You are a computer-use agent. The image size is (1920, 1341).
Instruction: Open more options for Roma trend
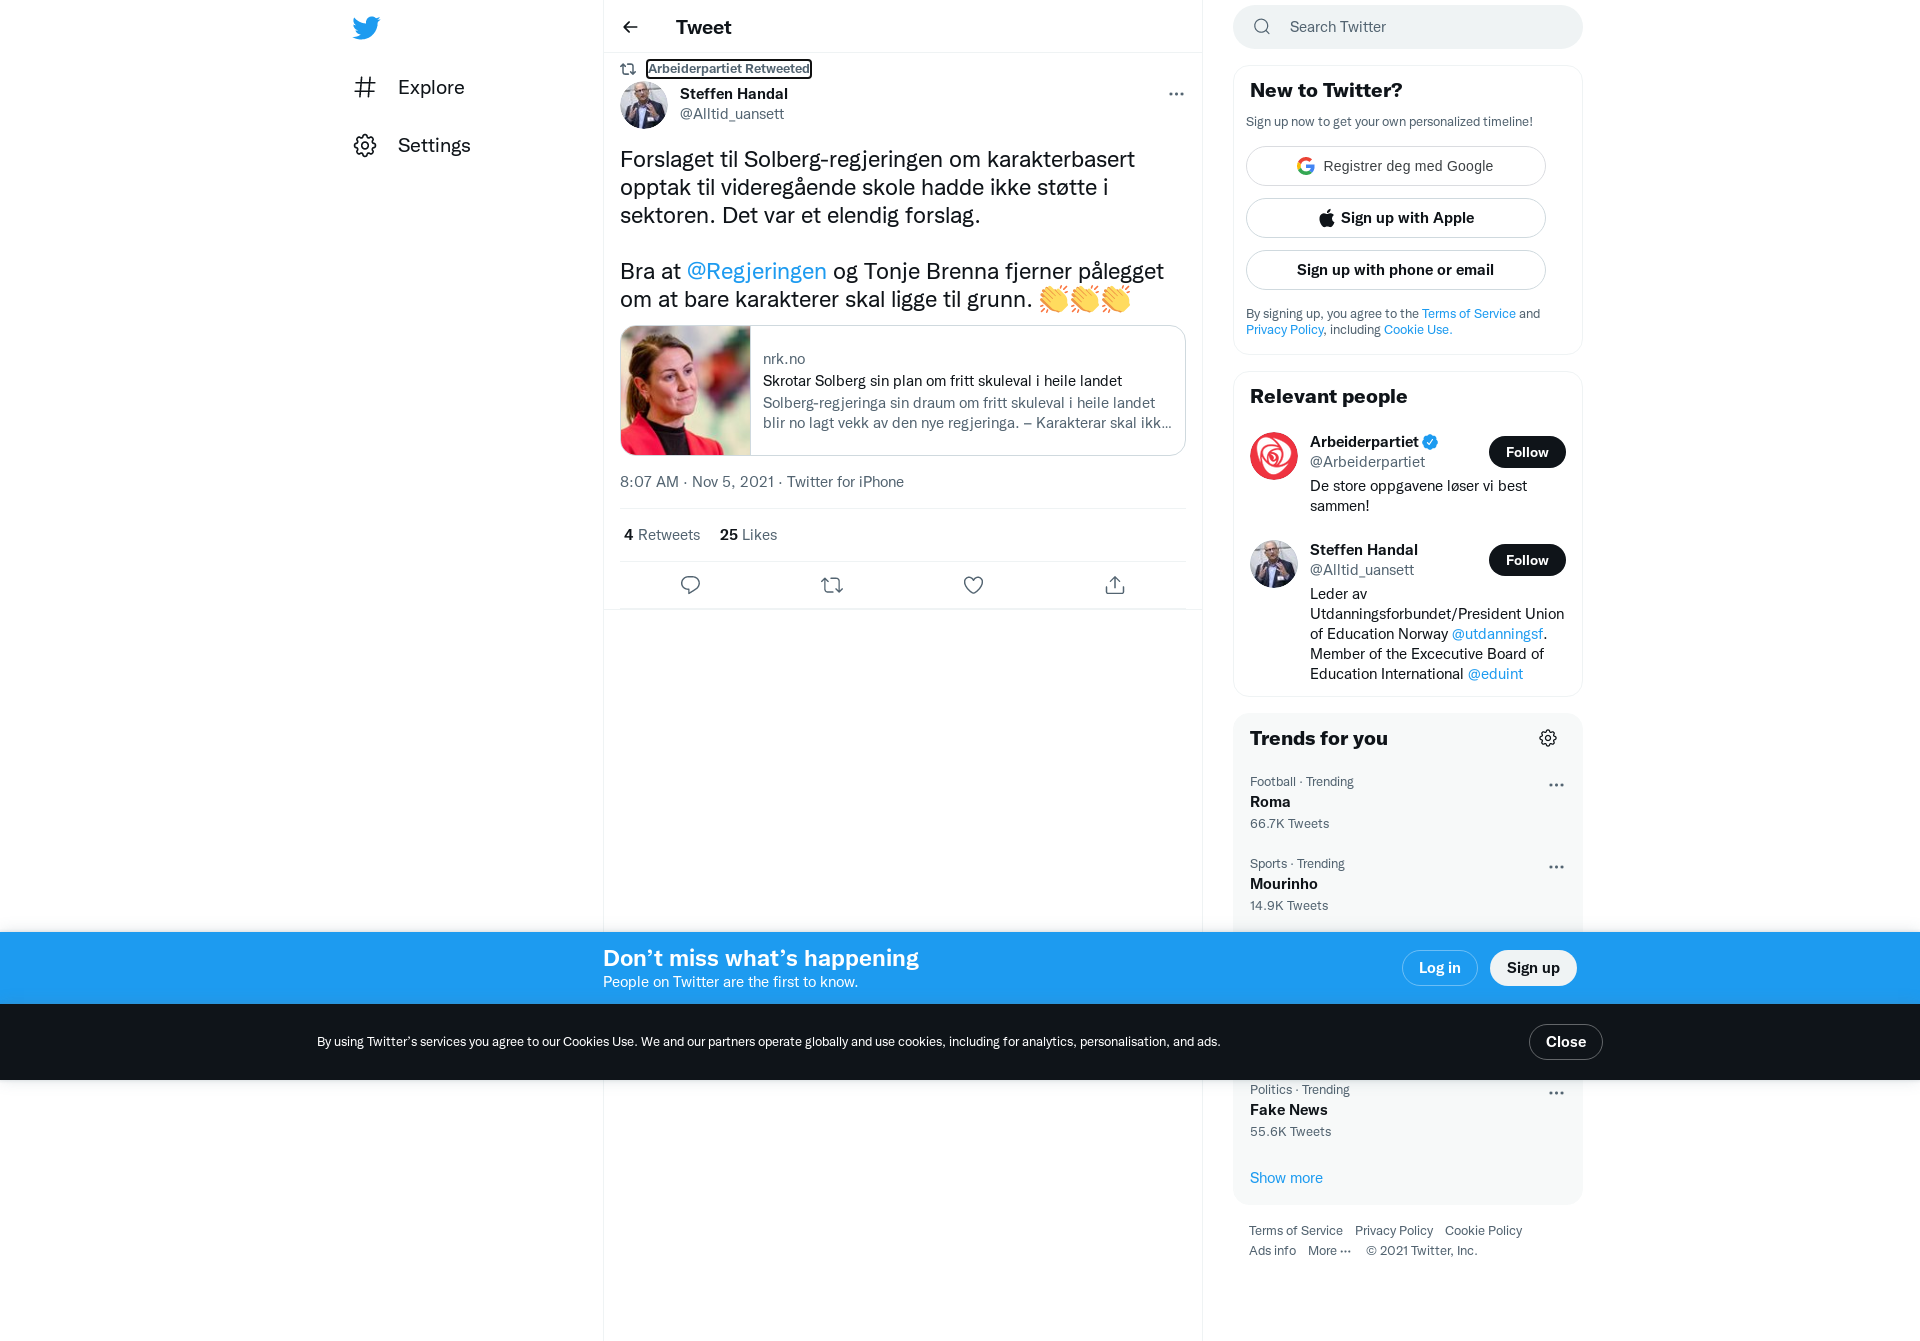point(1556,785)
